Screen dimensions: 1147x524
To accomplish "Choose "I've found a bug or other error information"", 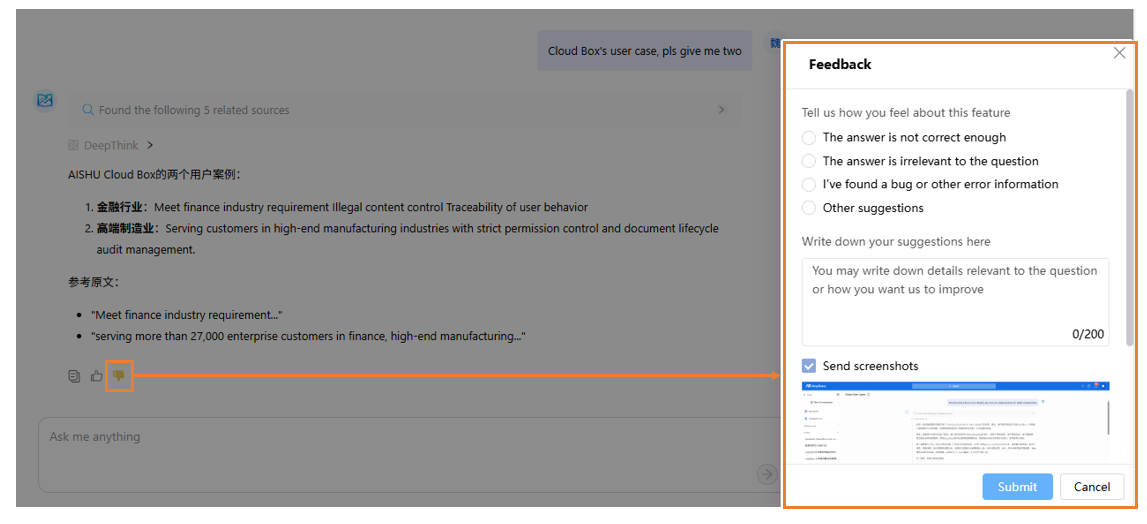I will click(x=809, y=184).
